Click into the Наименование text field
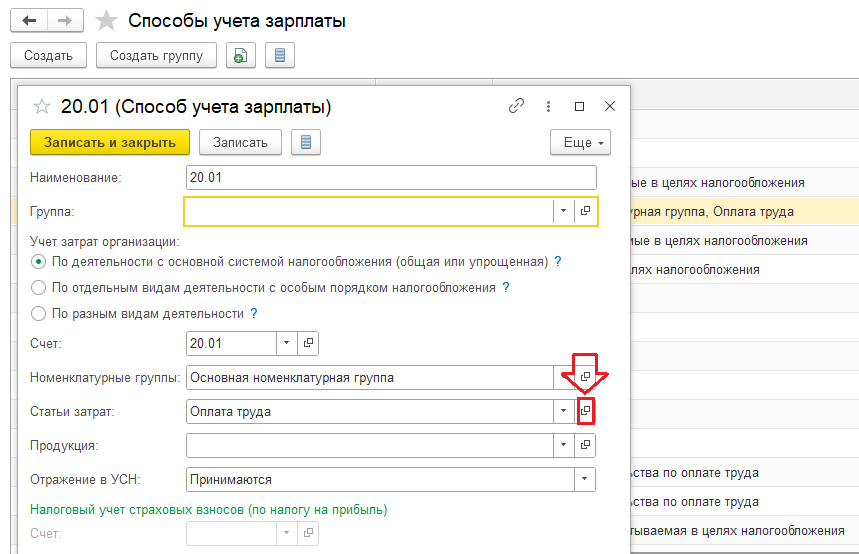The height and width of the screenshot is (554, 859). [x=391, y=178]
